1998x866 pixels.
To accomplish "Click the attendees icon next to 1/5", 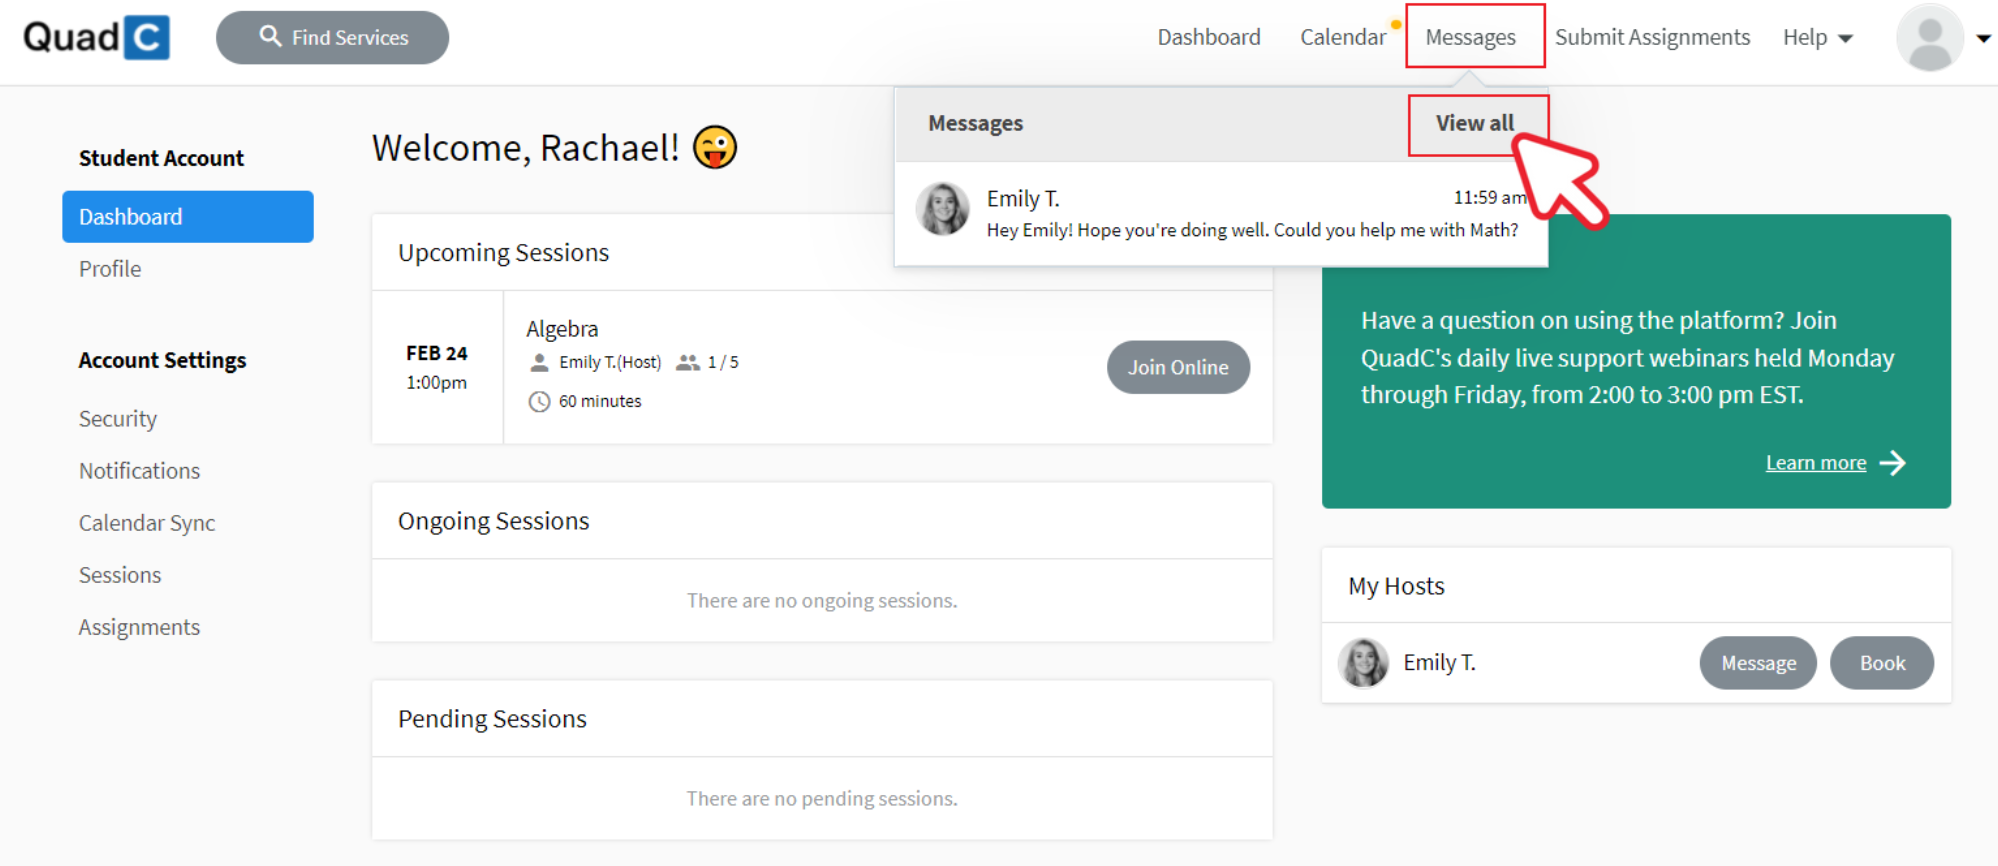I will (687, 363).
